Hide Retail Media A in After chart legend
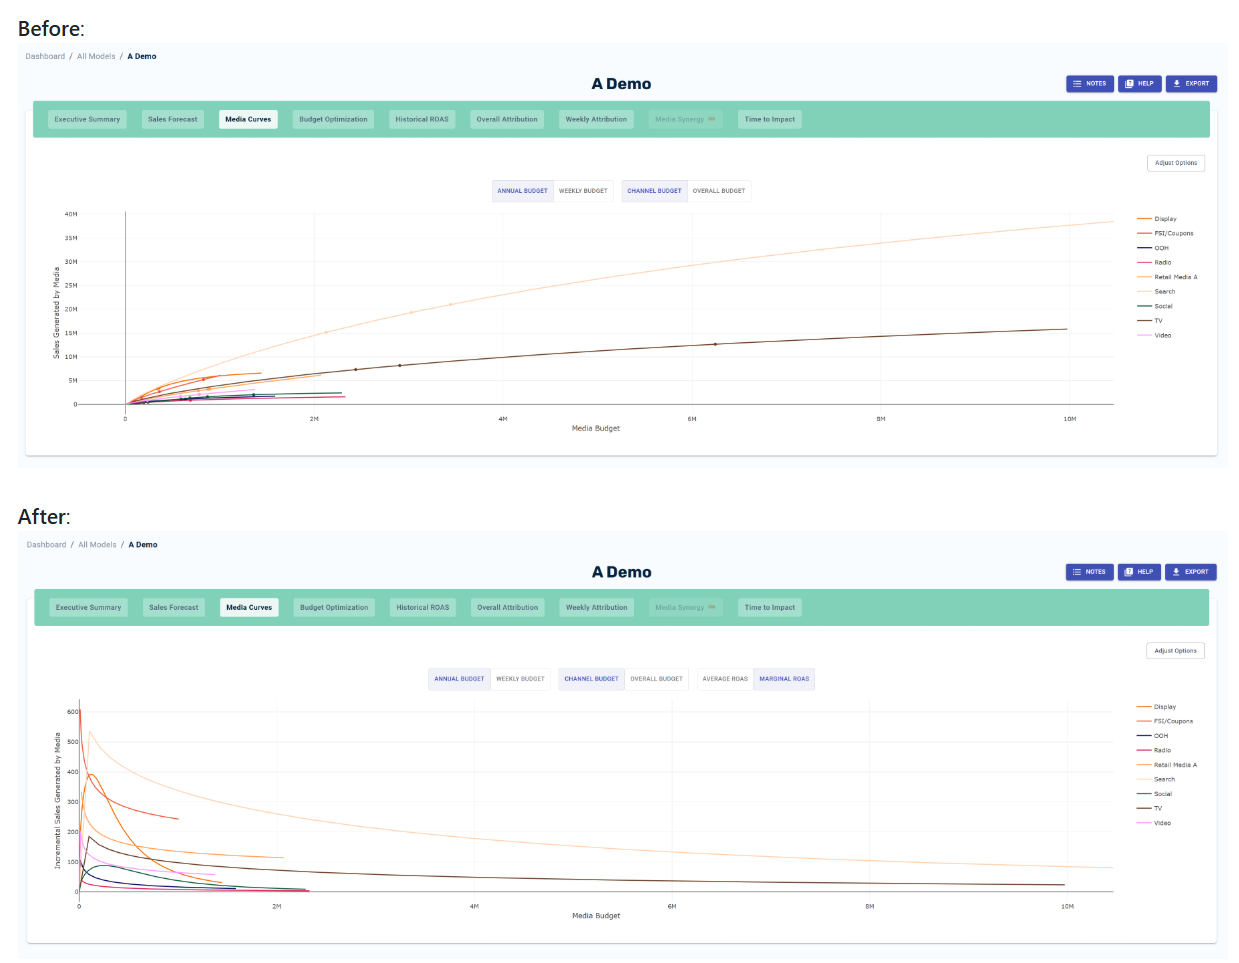Screen dimensions: 1239x963 pos(1167,765)
